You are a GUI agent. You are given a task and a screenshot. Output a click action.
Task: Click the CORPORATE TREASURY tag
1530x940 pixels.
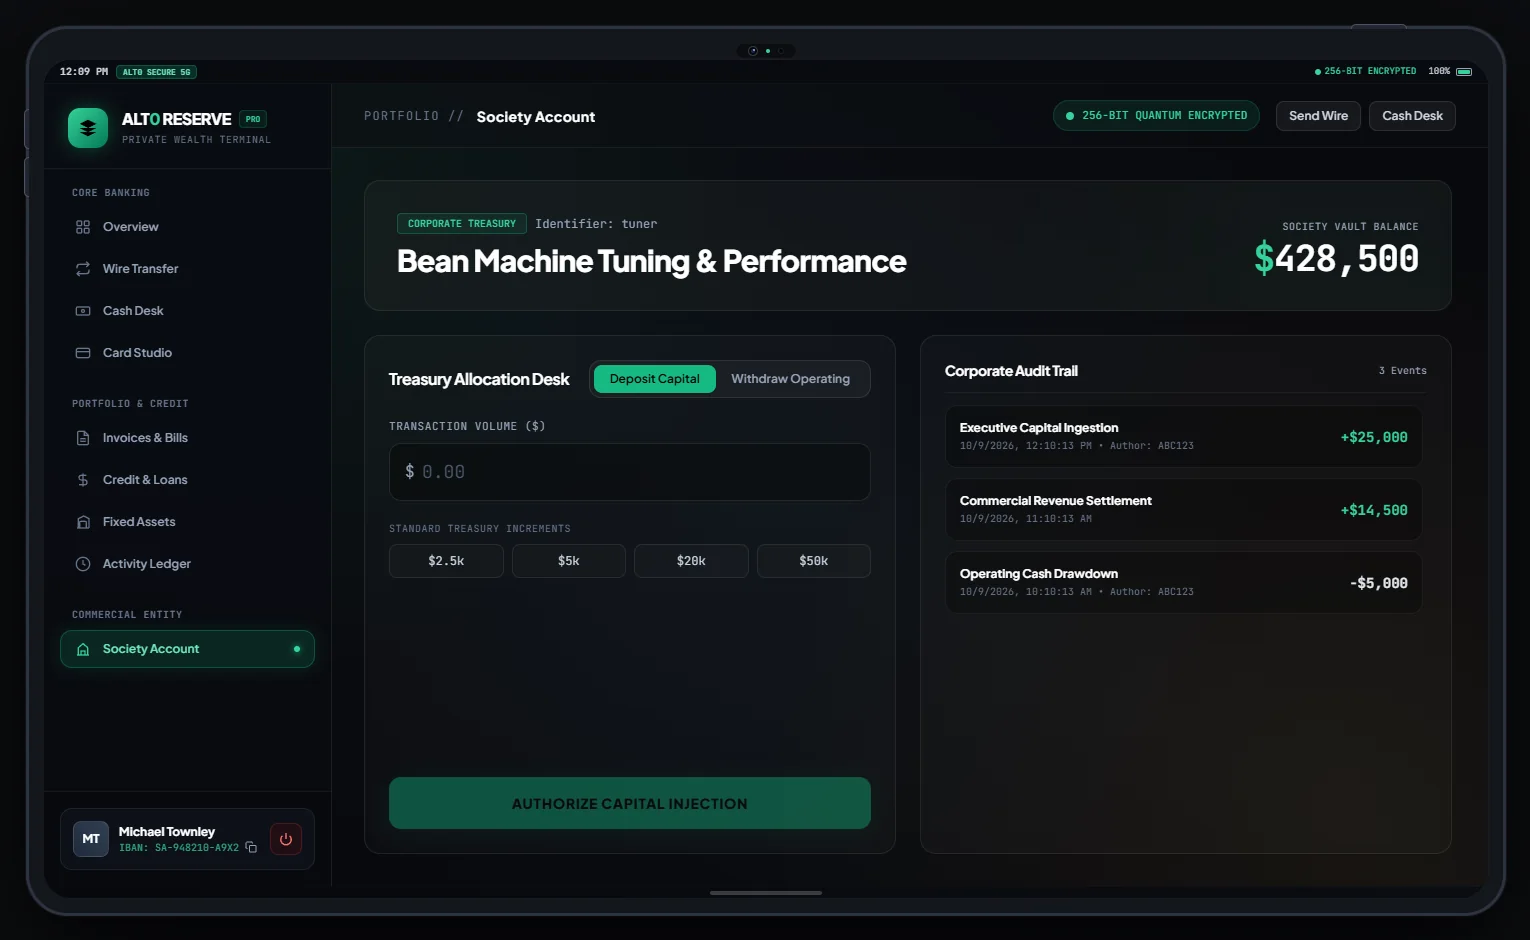462,224
